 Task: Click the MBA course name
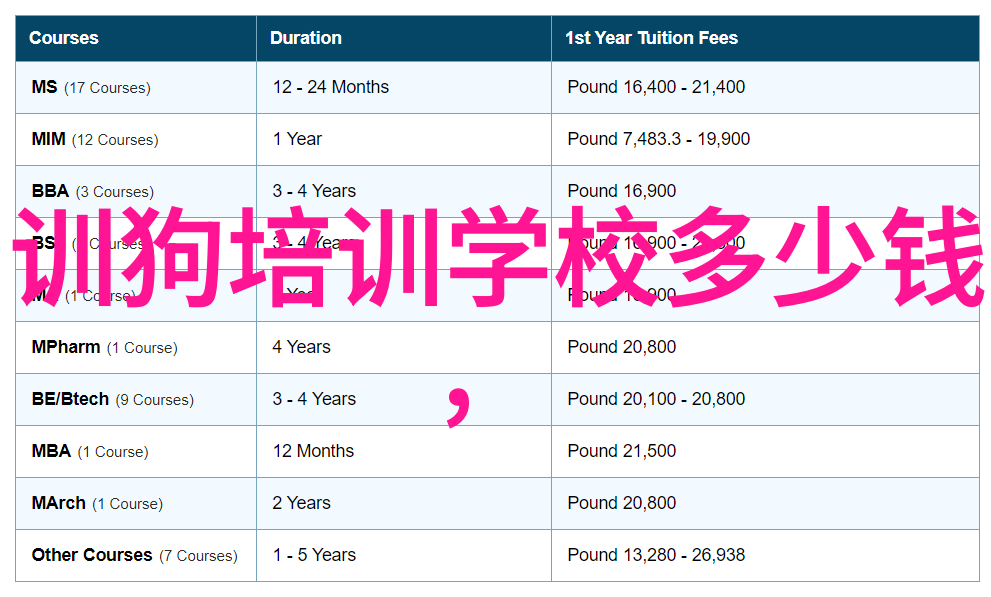(x=51, y=451)
